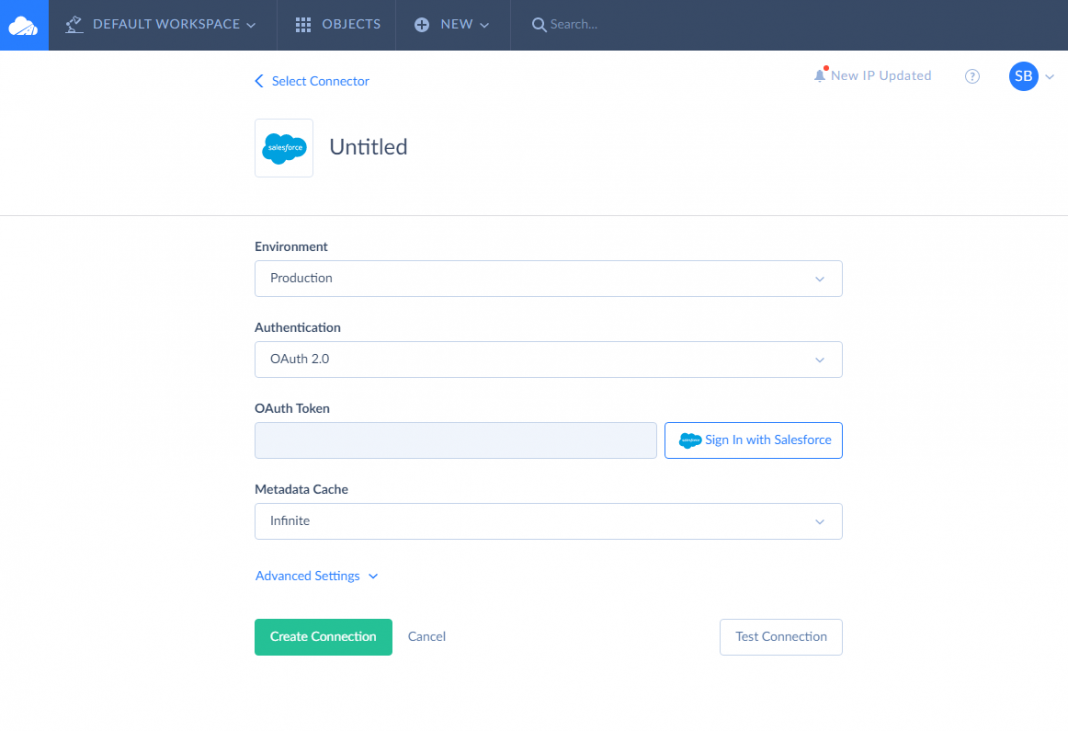Screen dimensions: 1068x731
Task: Open the Authentication dropdown showing OAuth 2.0
Action: click(548, 360)
